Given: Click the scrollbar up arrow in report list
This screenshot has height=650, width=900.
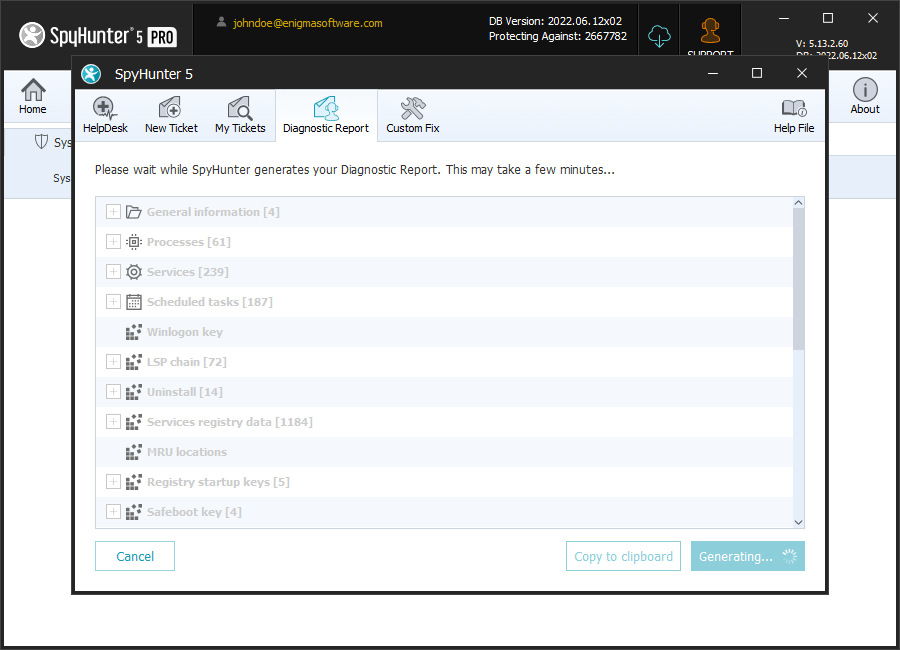Looking at the screenshot, I should (798, 203).
